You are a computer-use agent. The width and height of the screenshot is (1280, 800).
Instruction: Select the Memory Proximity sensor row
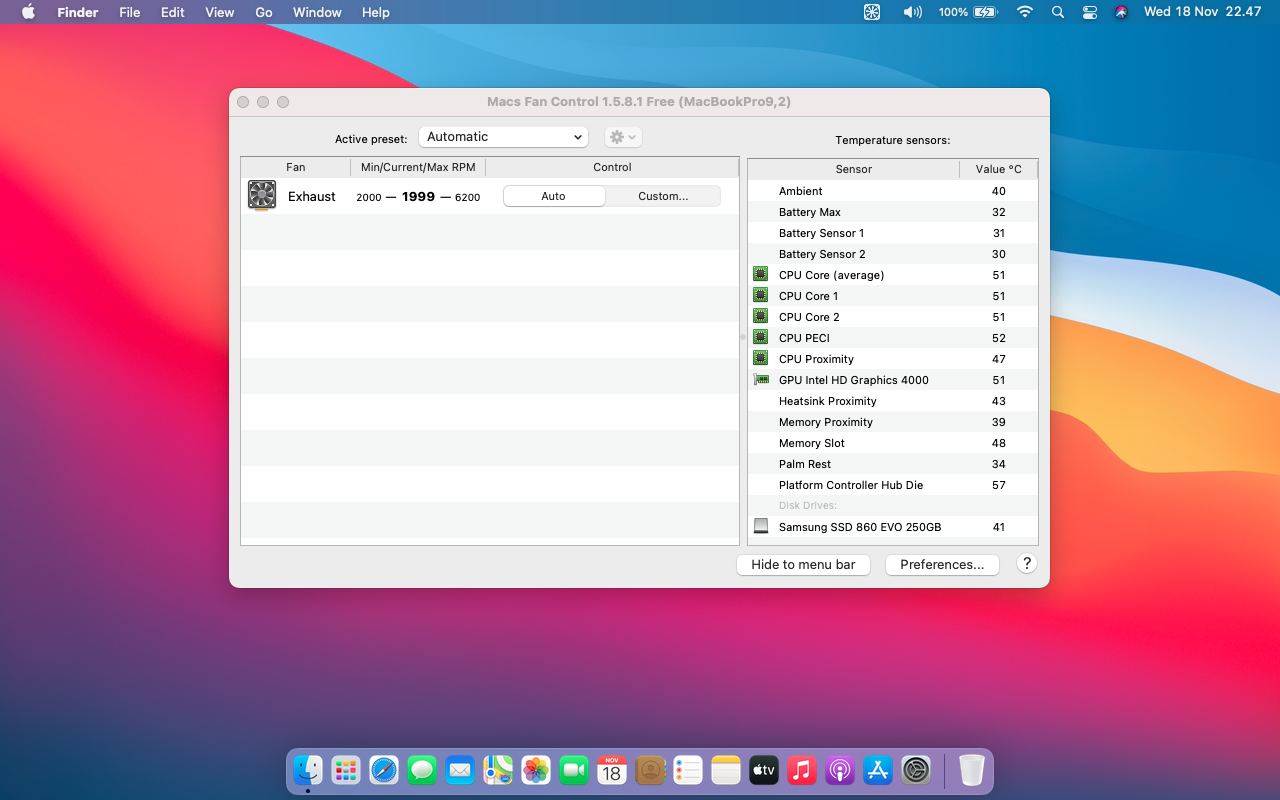[x=893, y=422]
